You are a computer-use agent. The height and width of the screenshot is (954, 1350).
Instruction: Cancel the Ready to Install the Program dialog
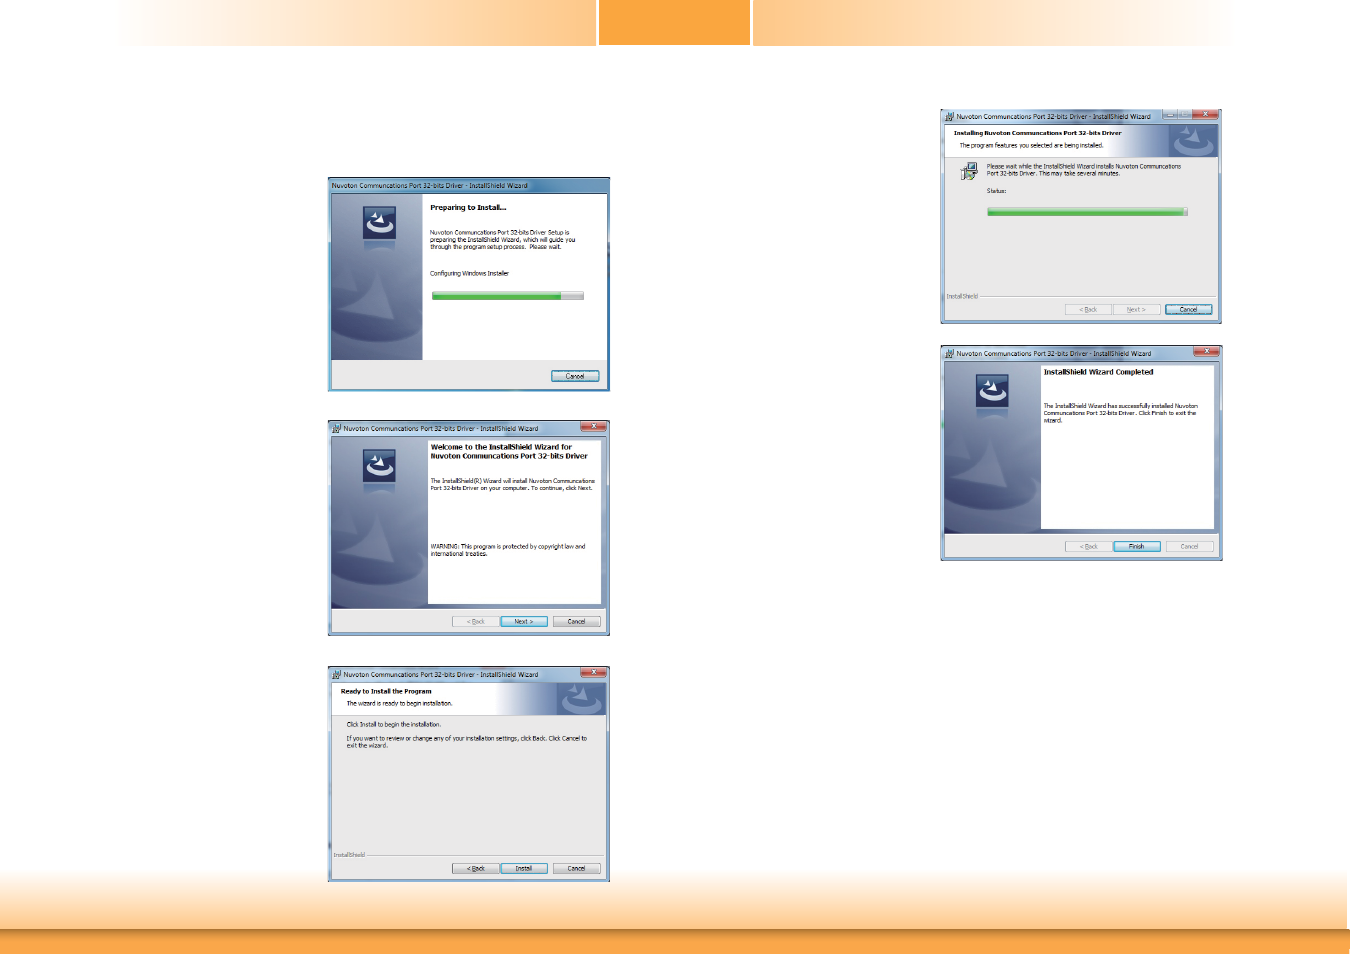pyautogui.click(x=577, y=868)
